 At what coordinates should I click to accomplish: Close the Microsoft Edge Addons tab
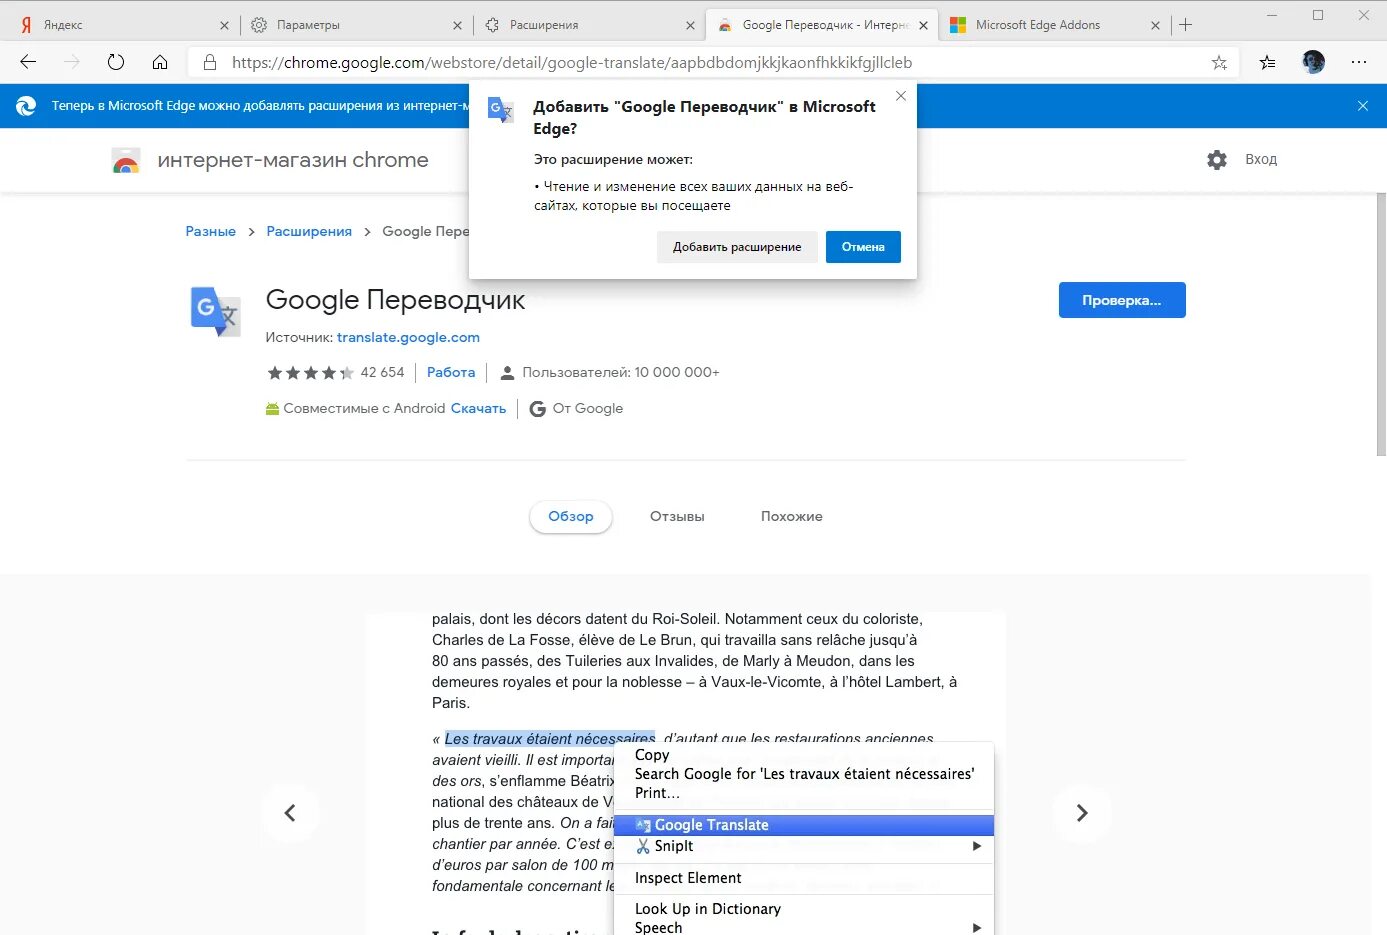(1155, 25)
